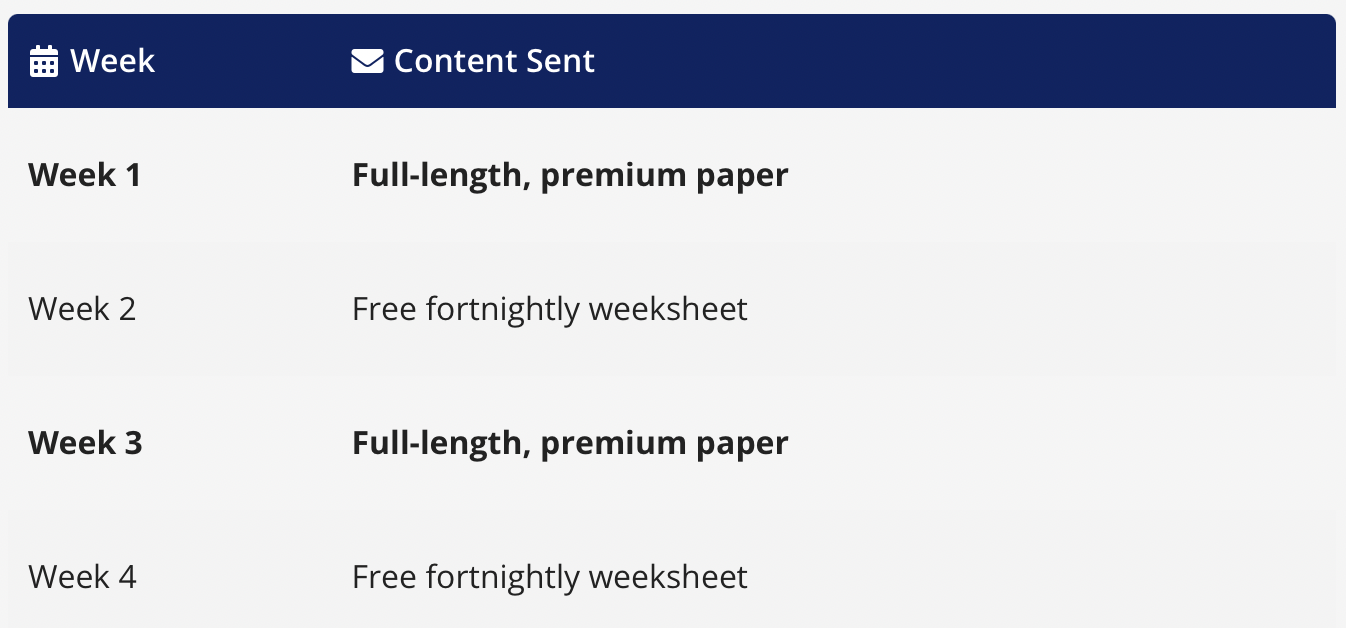Click the calendar icon beside Week header
The image size is (1346, 628).
click(x=44, y=62)
